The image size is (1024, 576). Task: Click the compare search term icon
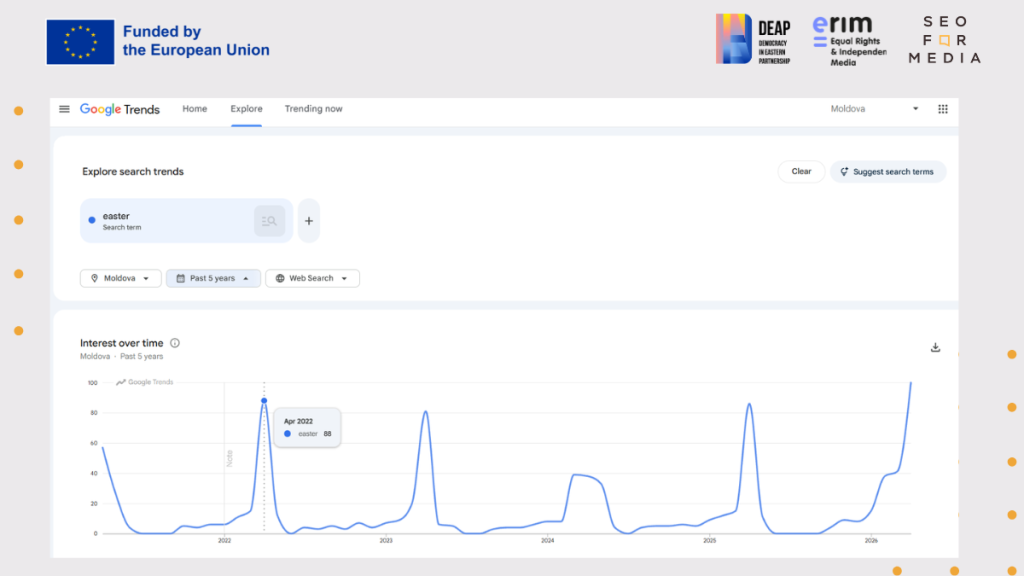click(269, 221)
